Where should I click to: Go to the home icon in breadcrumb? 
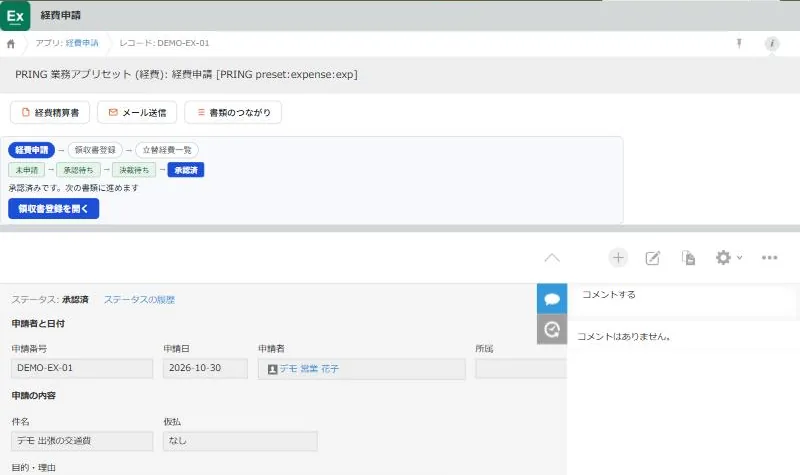pos(11,44)
